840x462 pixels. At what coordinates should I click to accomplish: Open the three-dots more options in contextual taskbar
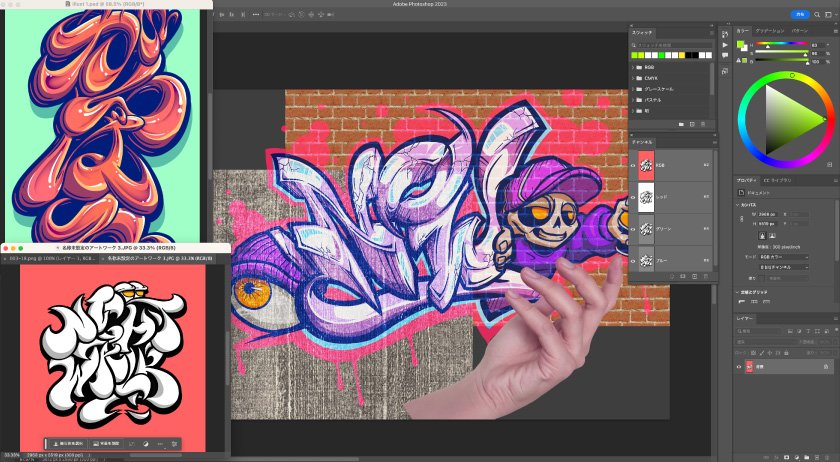pos(160,444)
